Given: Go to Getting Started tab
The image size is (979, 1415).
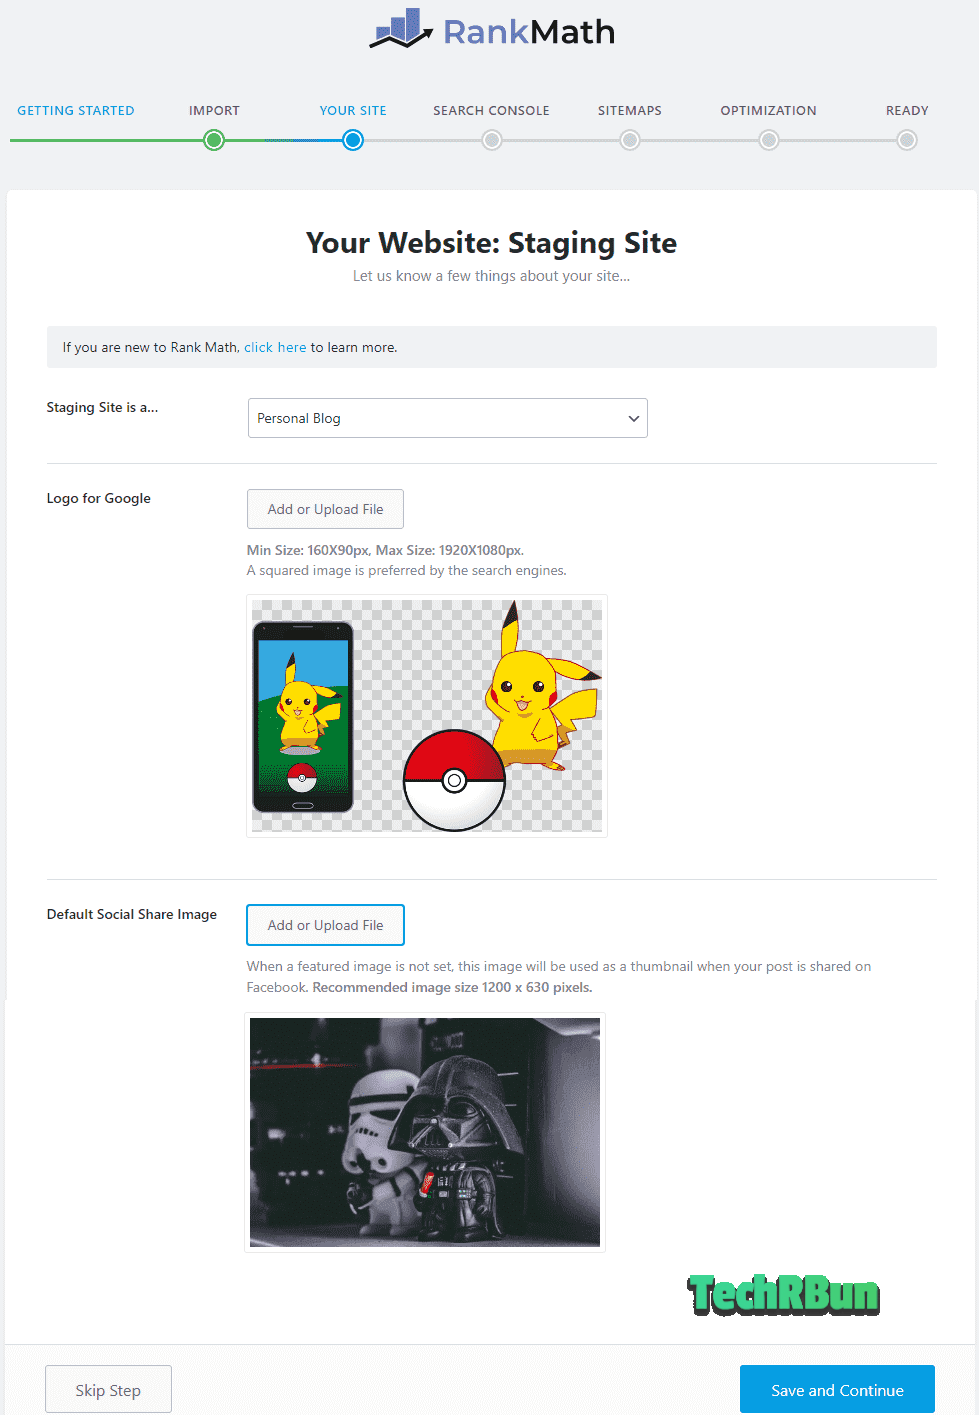Looking at the screenshot, I should pyautogui.click(x=76, y=111).
